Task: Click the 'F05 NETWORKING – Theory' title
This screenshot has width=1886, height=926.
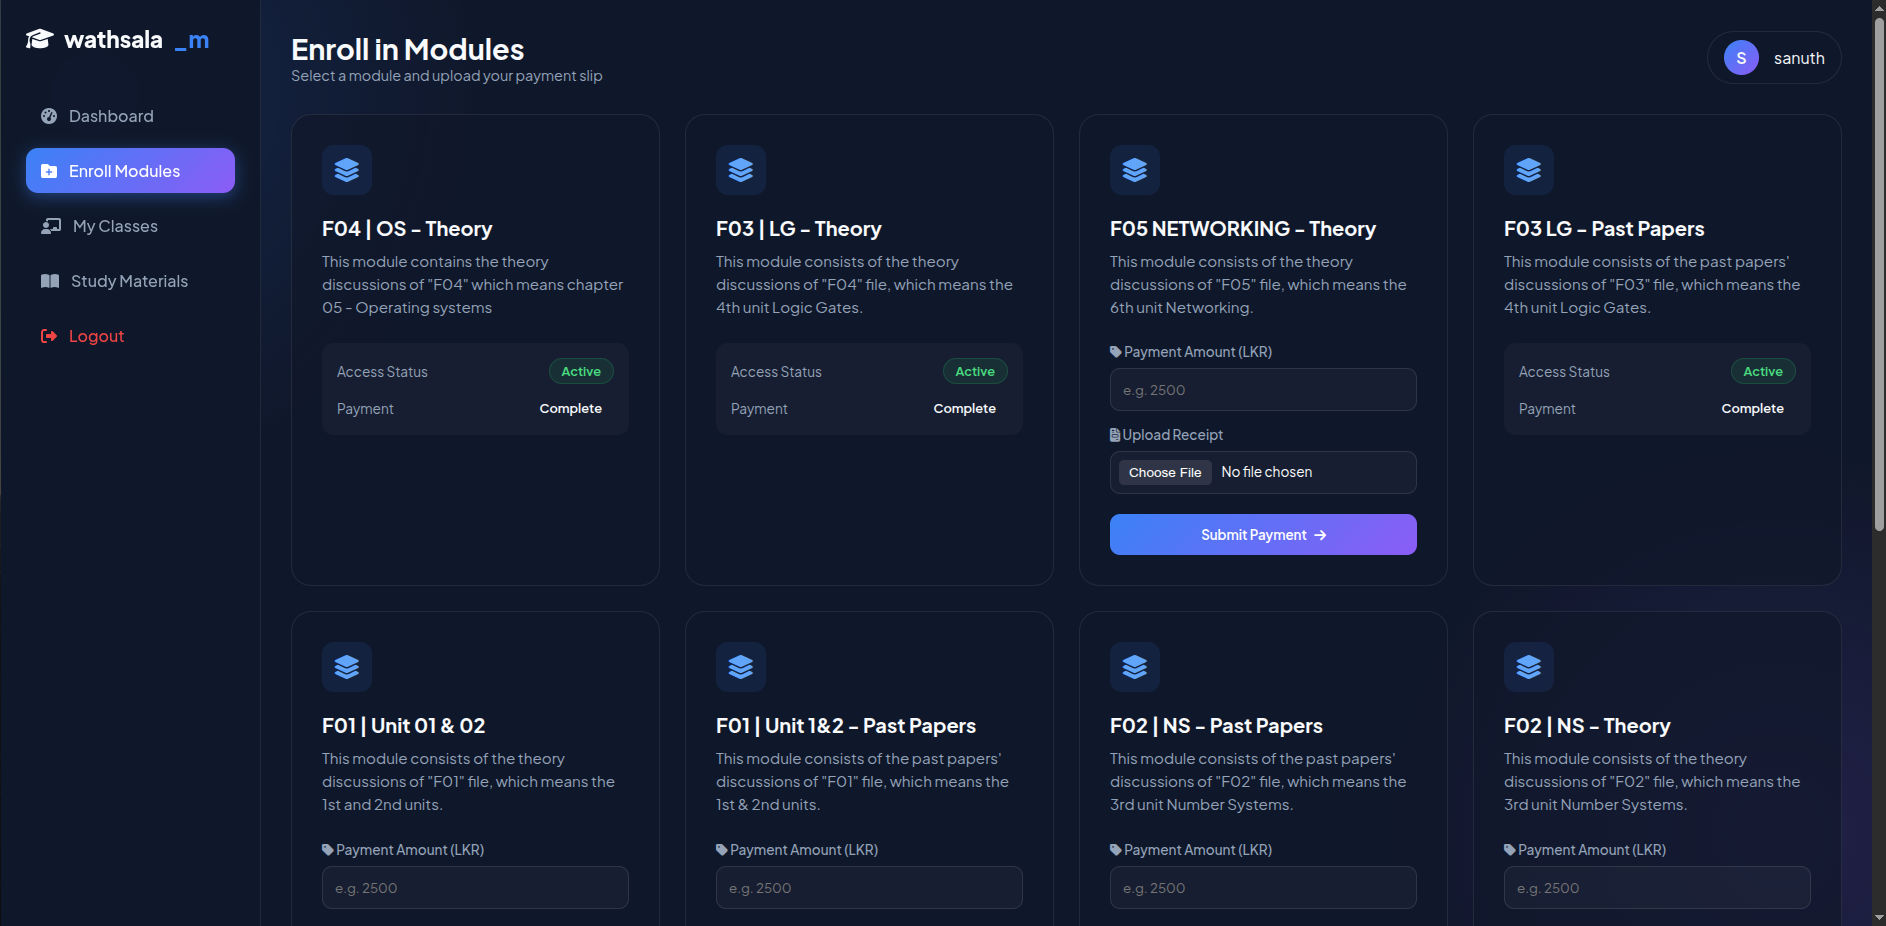Action: coord(1243,229)
